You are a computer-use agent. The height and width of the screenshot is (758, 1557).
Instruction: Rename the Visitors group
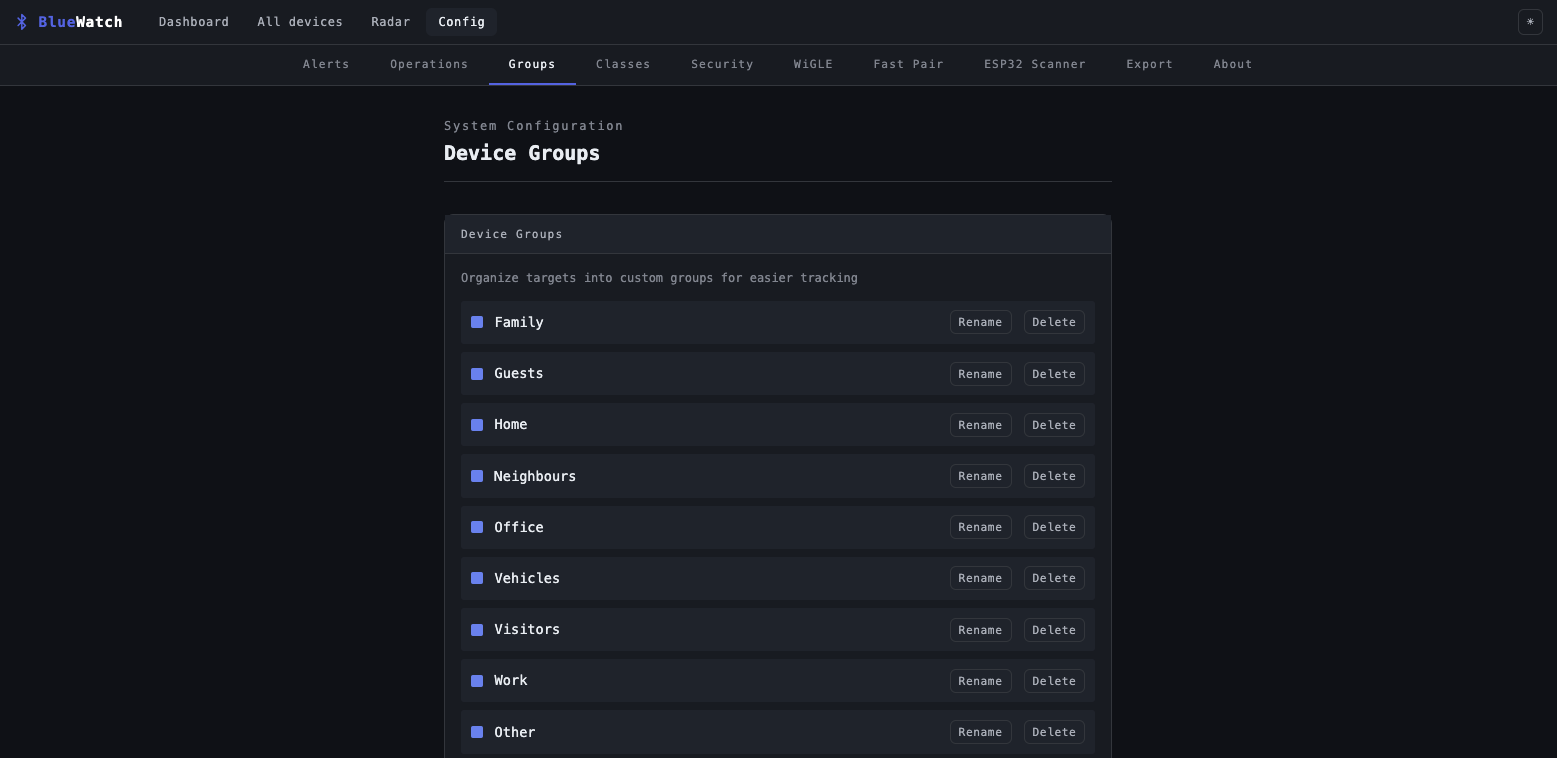click(980, 630)
